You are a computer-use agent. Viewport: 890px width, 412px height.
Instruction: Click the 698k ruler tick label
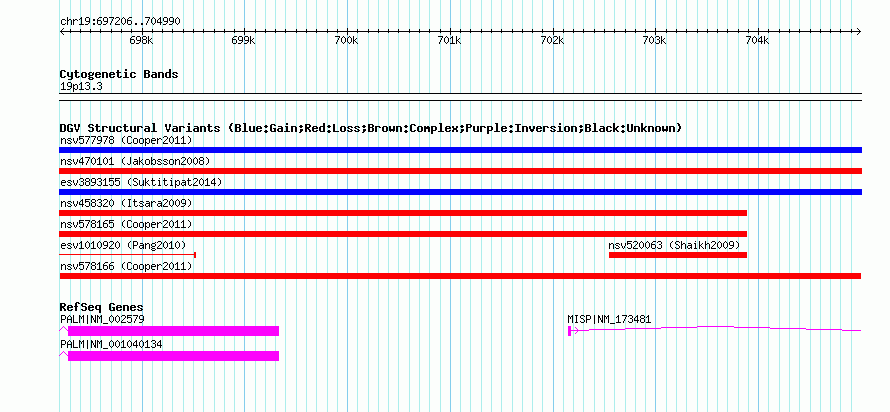coord(141,40)
